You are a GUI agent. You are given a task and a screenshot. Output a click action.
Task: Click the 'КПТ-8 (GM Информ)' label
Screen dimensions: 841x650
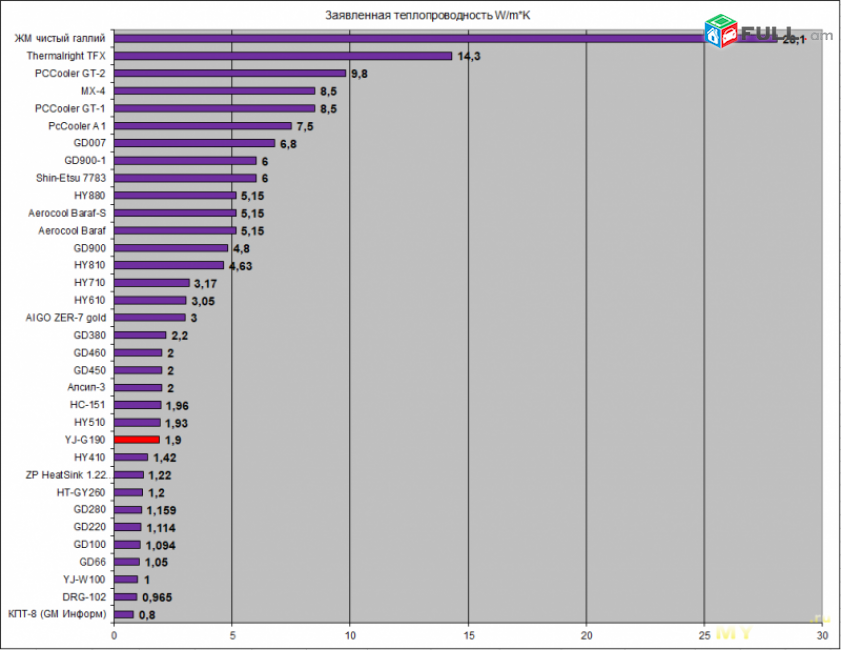pos(57,614)
